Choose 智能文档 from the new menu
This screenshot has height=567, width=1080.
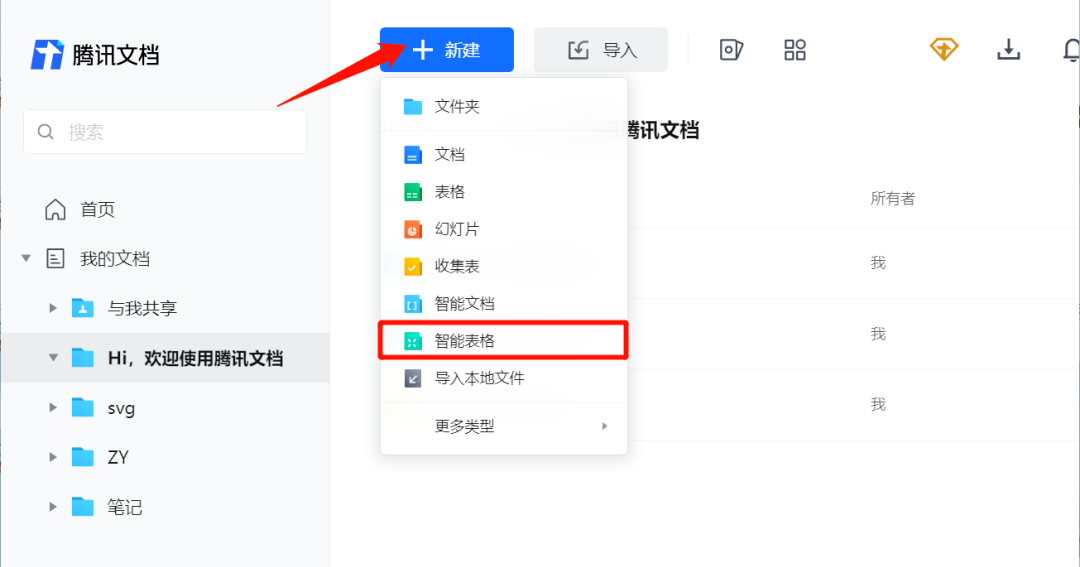pos(503,303)
